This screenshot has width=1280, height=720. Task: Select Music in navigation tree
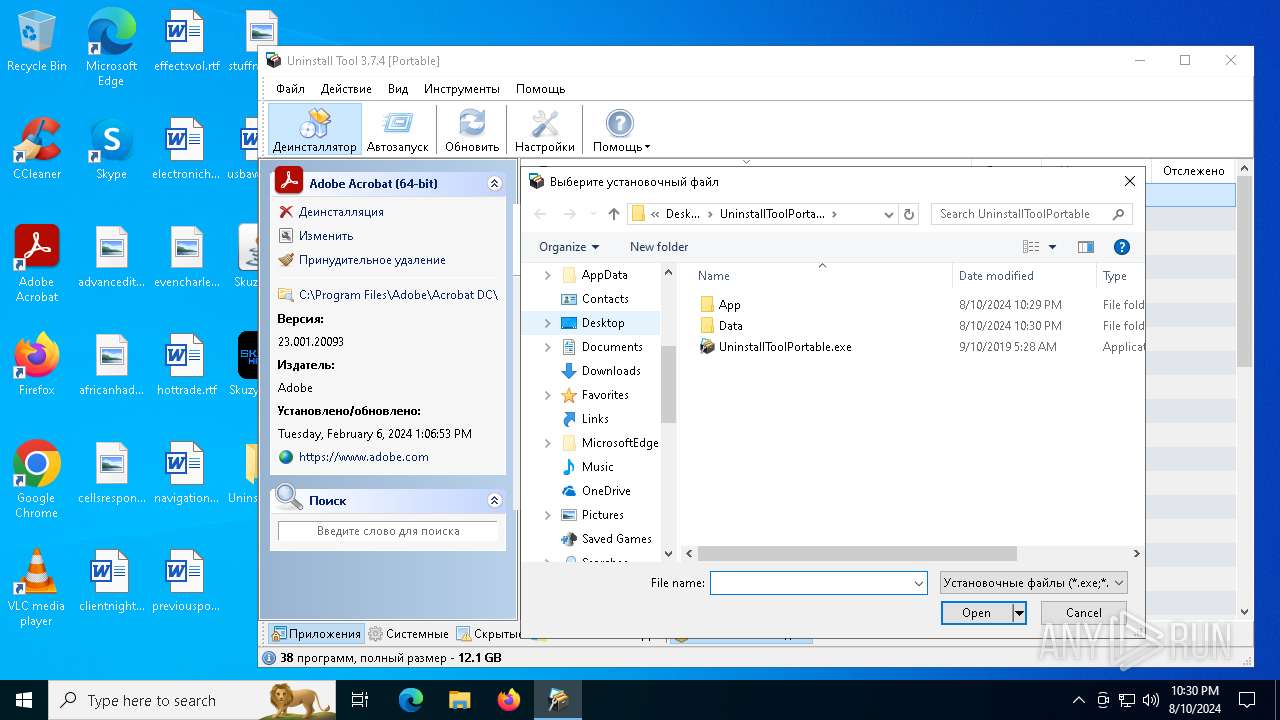[597, 467]
